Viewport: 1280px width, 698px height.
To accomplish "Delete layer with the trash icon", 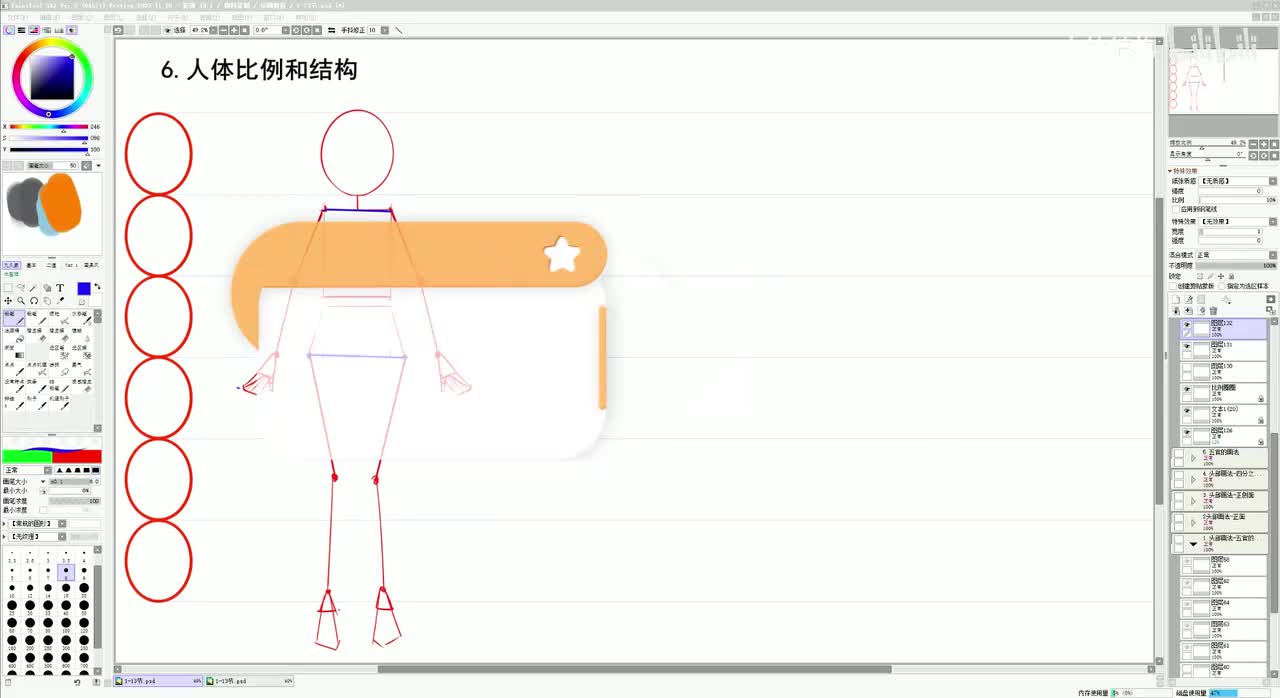I will (1213, 311).
